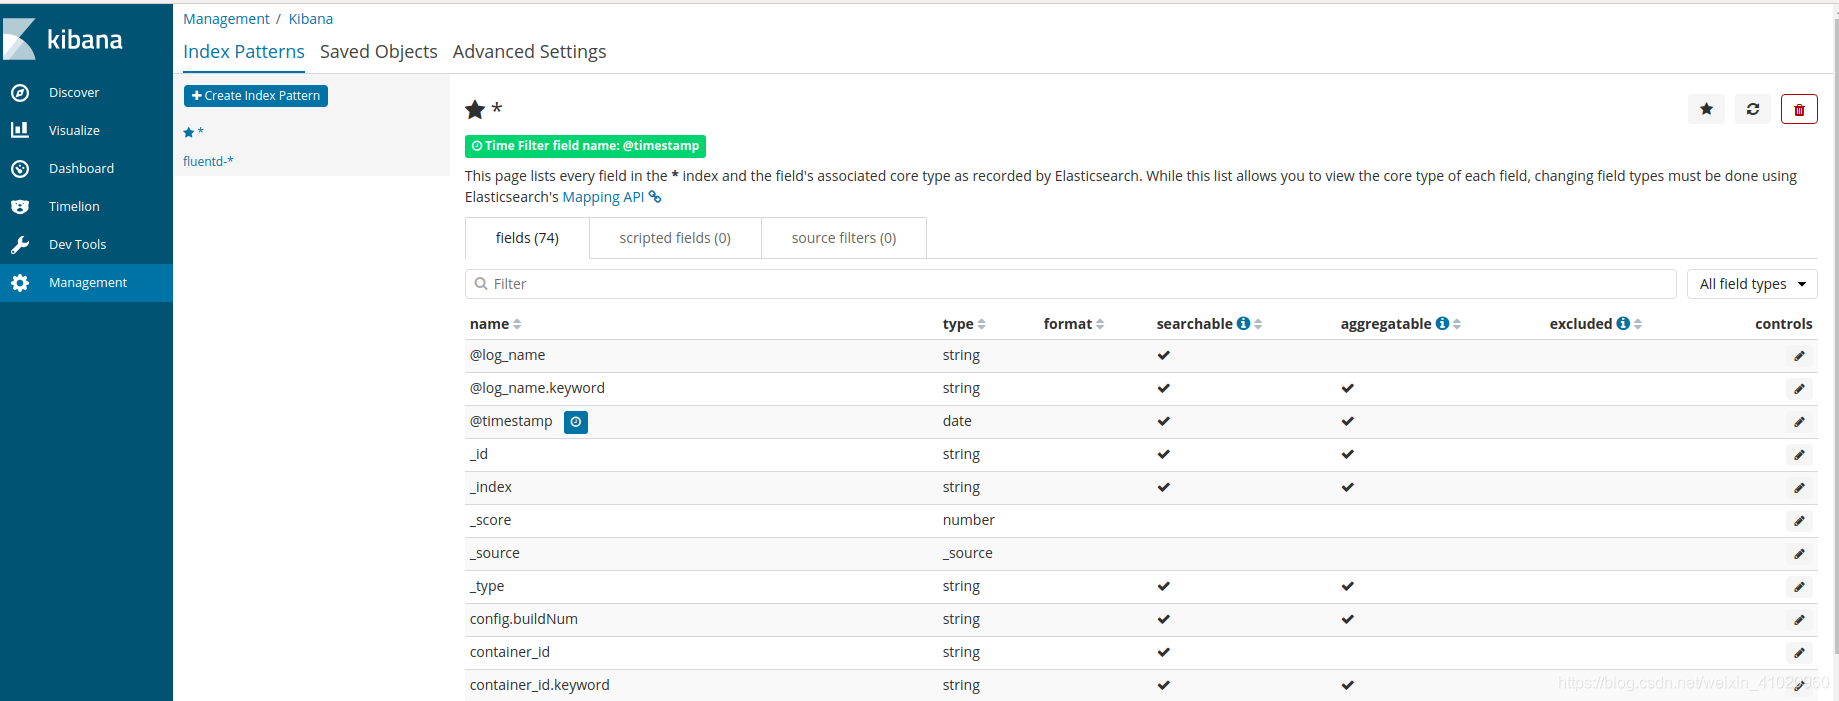Sort by excluded column arrows

pyautogui.click(x=1638, y=324)
